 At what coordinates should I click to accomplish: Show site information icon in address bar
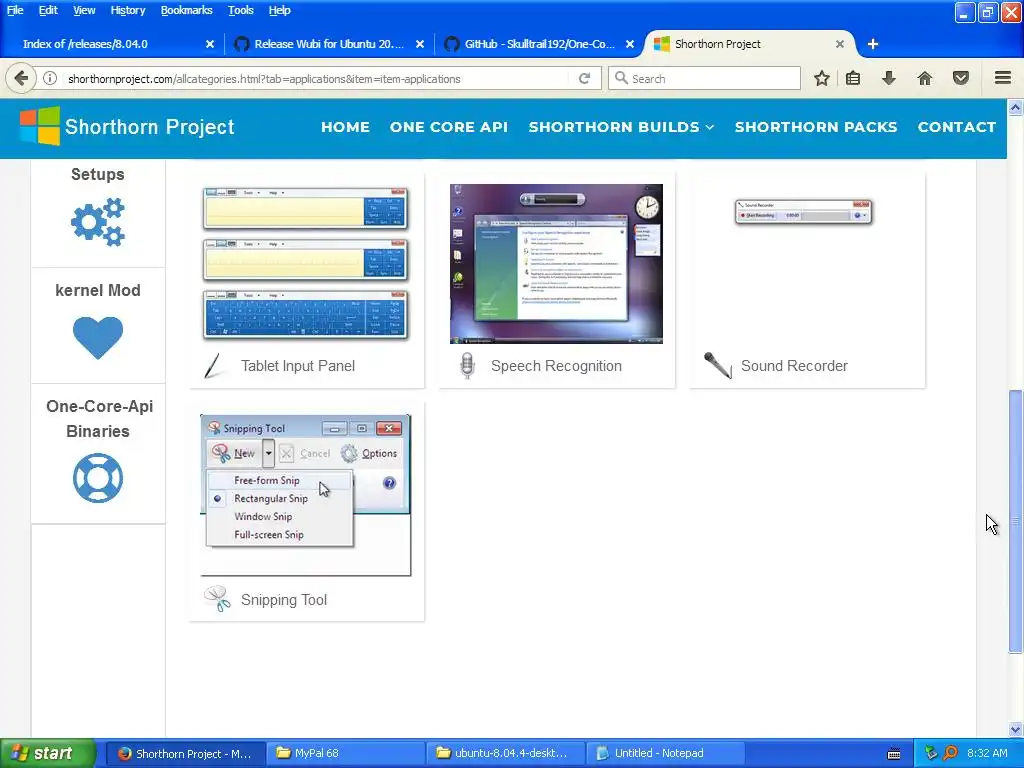click(50, 78)
